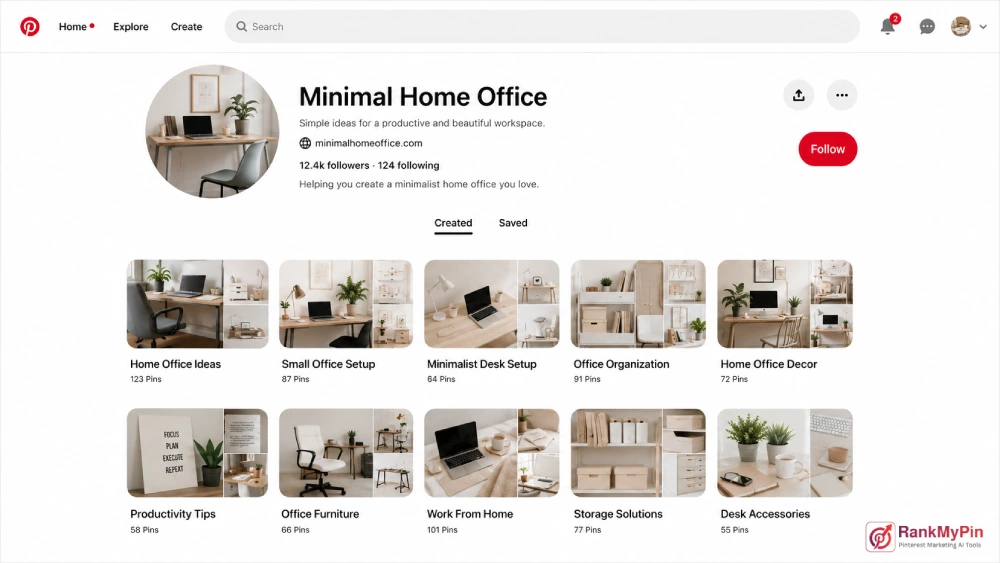Switch to the Created tab
Image resolution: width=1000 pixels, height=563 pixels.
453,223
